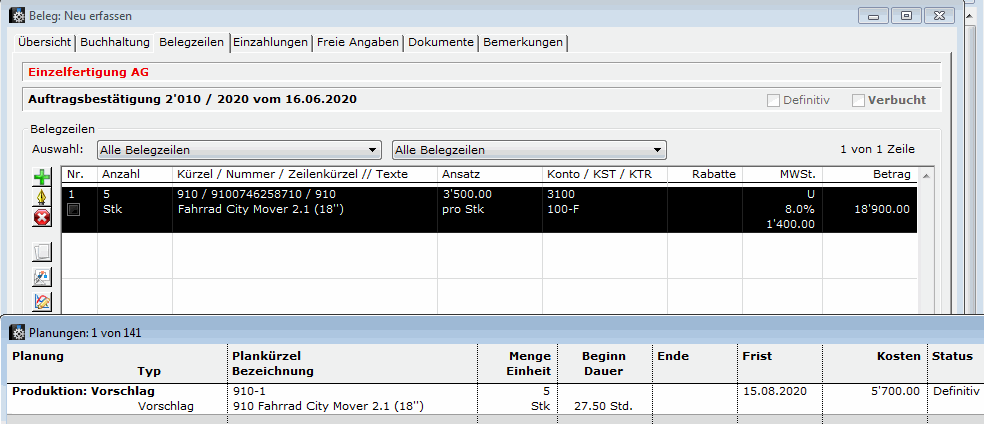
Task: Open the Einzahlungen tab
Action: 271,42
